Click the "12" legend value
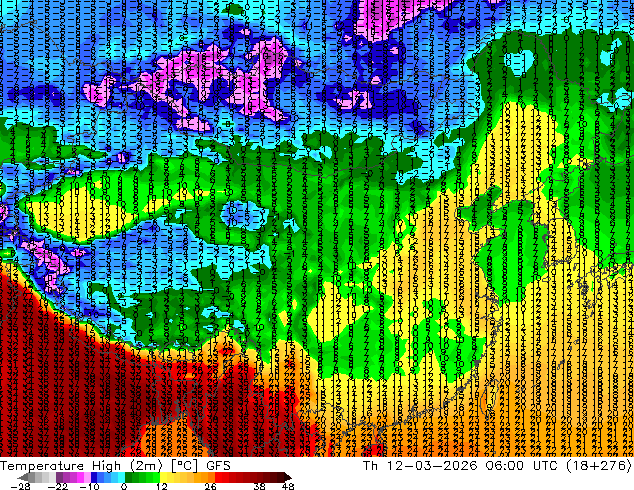Image resolution: width=634 pixels, height=490 pixels. (162, 486)
